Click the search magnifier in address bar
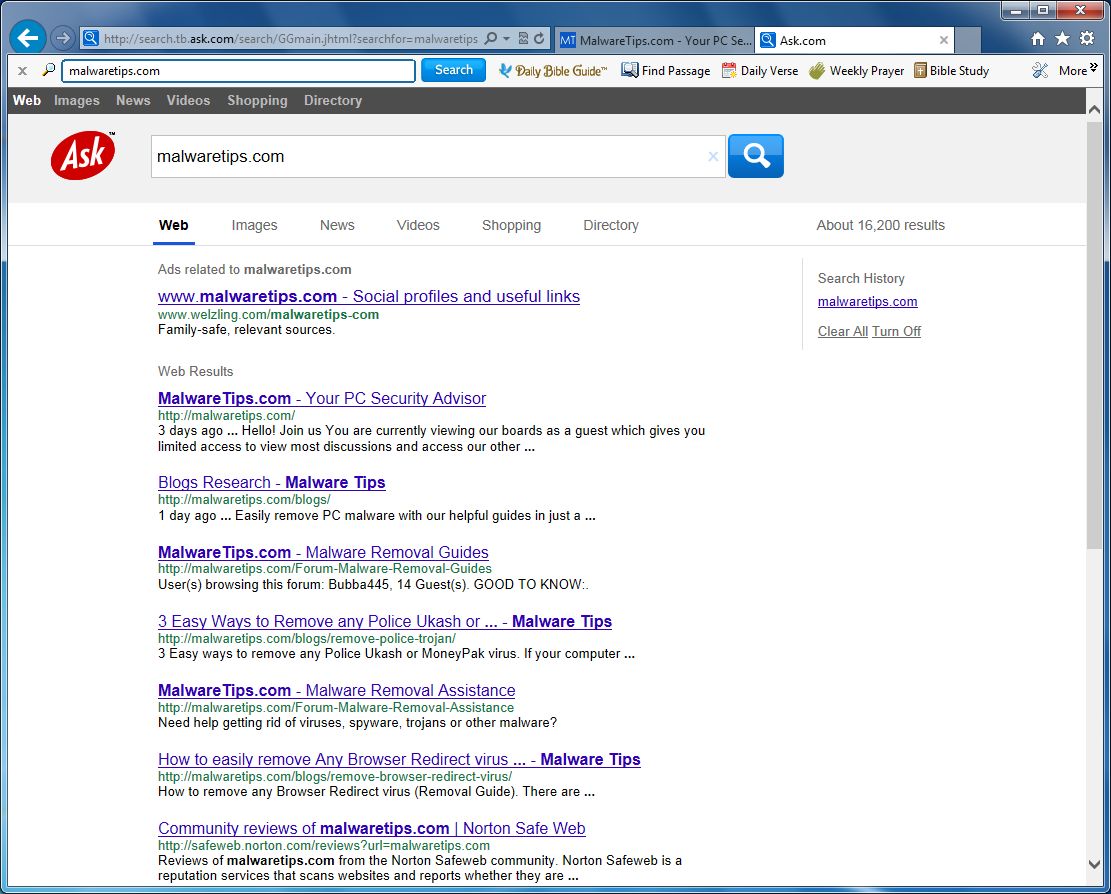The width and height of the screenshot is (1111, 894). tap(490, 38)
